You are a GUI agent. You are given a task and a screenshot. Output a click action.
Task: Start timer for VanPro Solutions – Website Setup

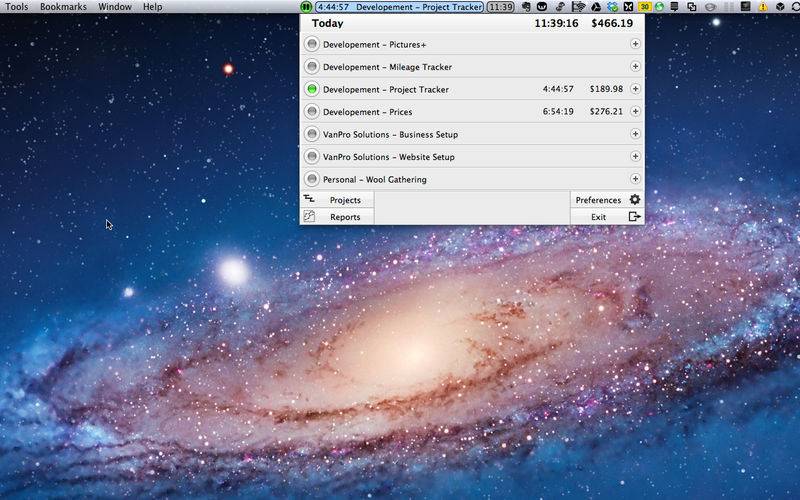point(312,156)
